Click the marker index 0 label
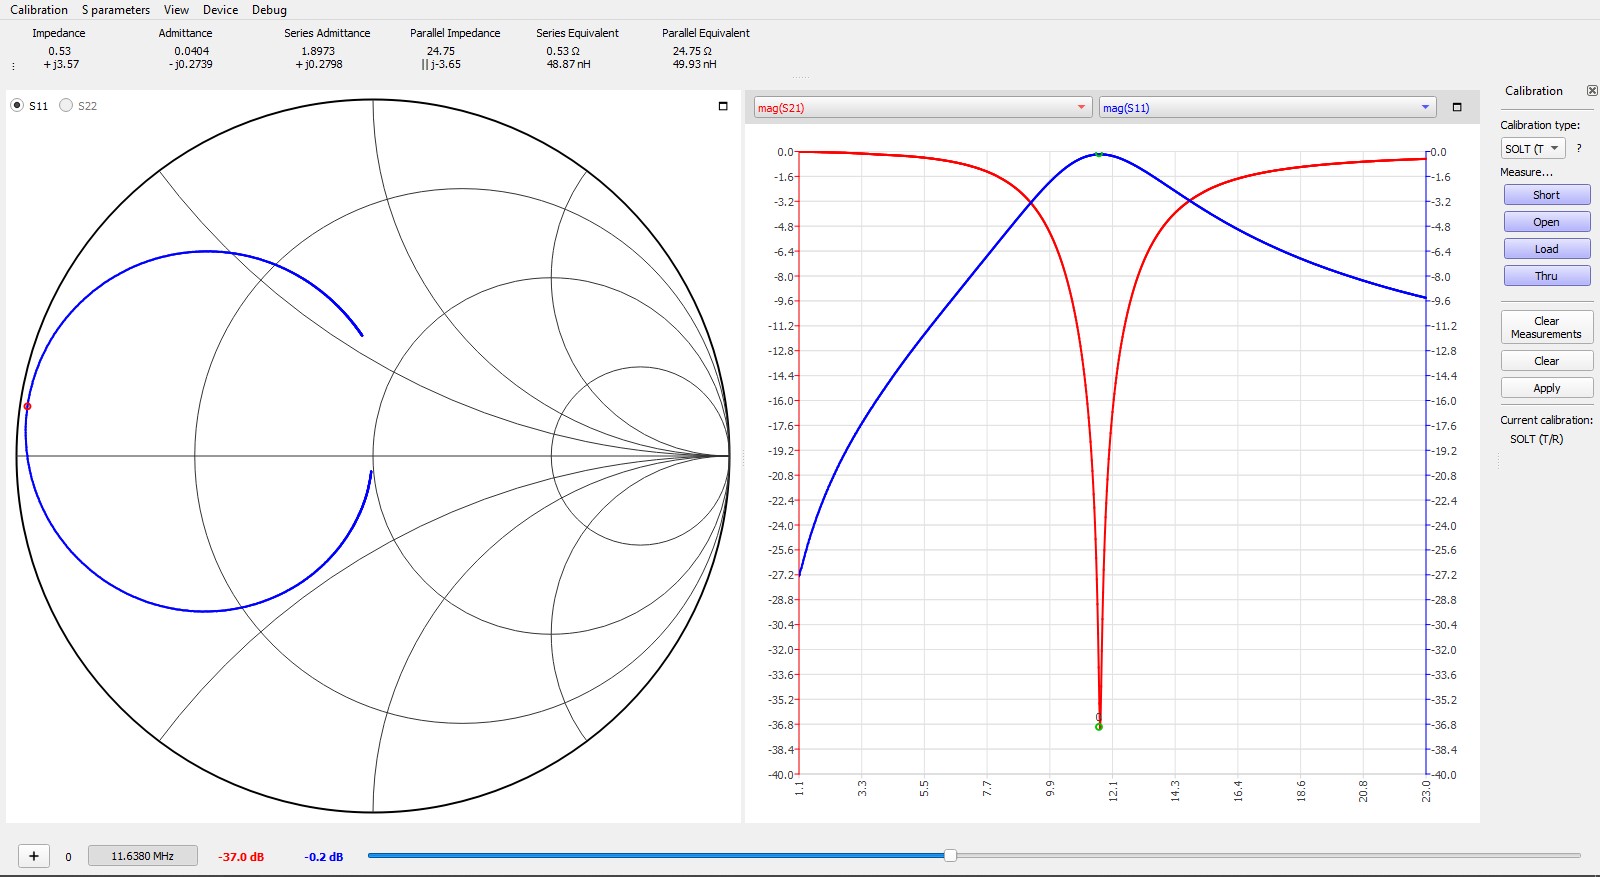 pos(68,857)
